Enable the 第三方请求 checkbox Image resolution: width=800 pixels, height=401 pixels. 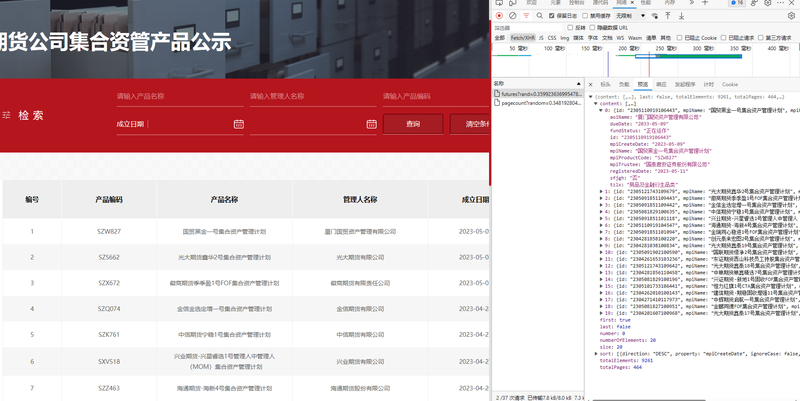tap(760, 38)
